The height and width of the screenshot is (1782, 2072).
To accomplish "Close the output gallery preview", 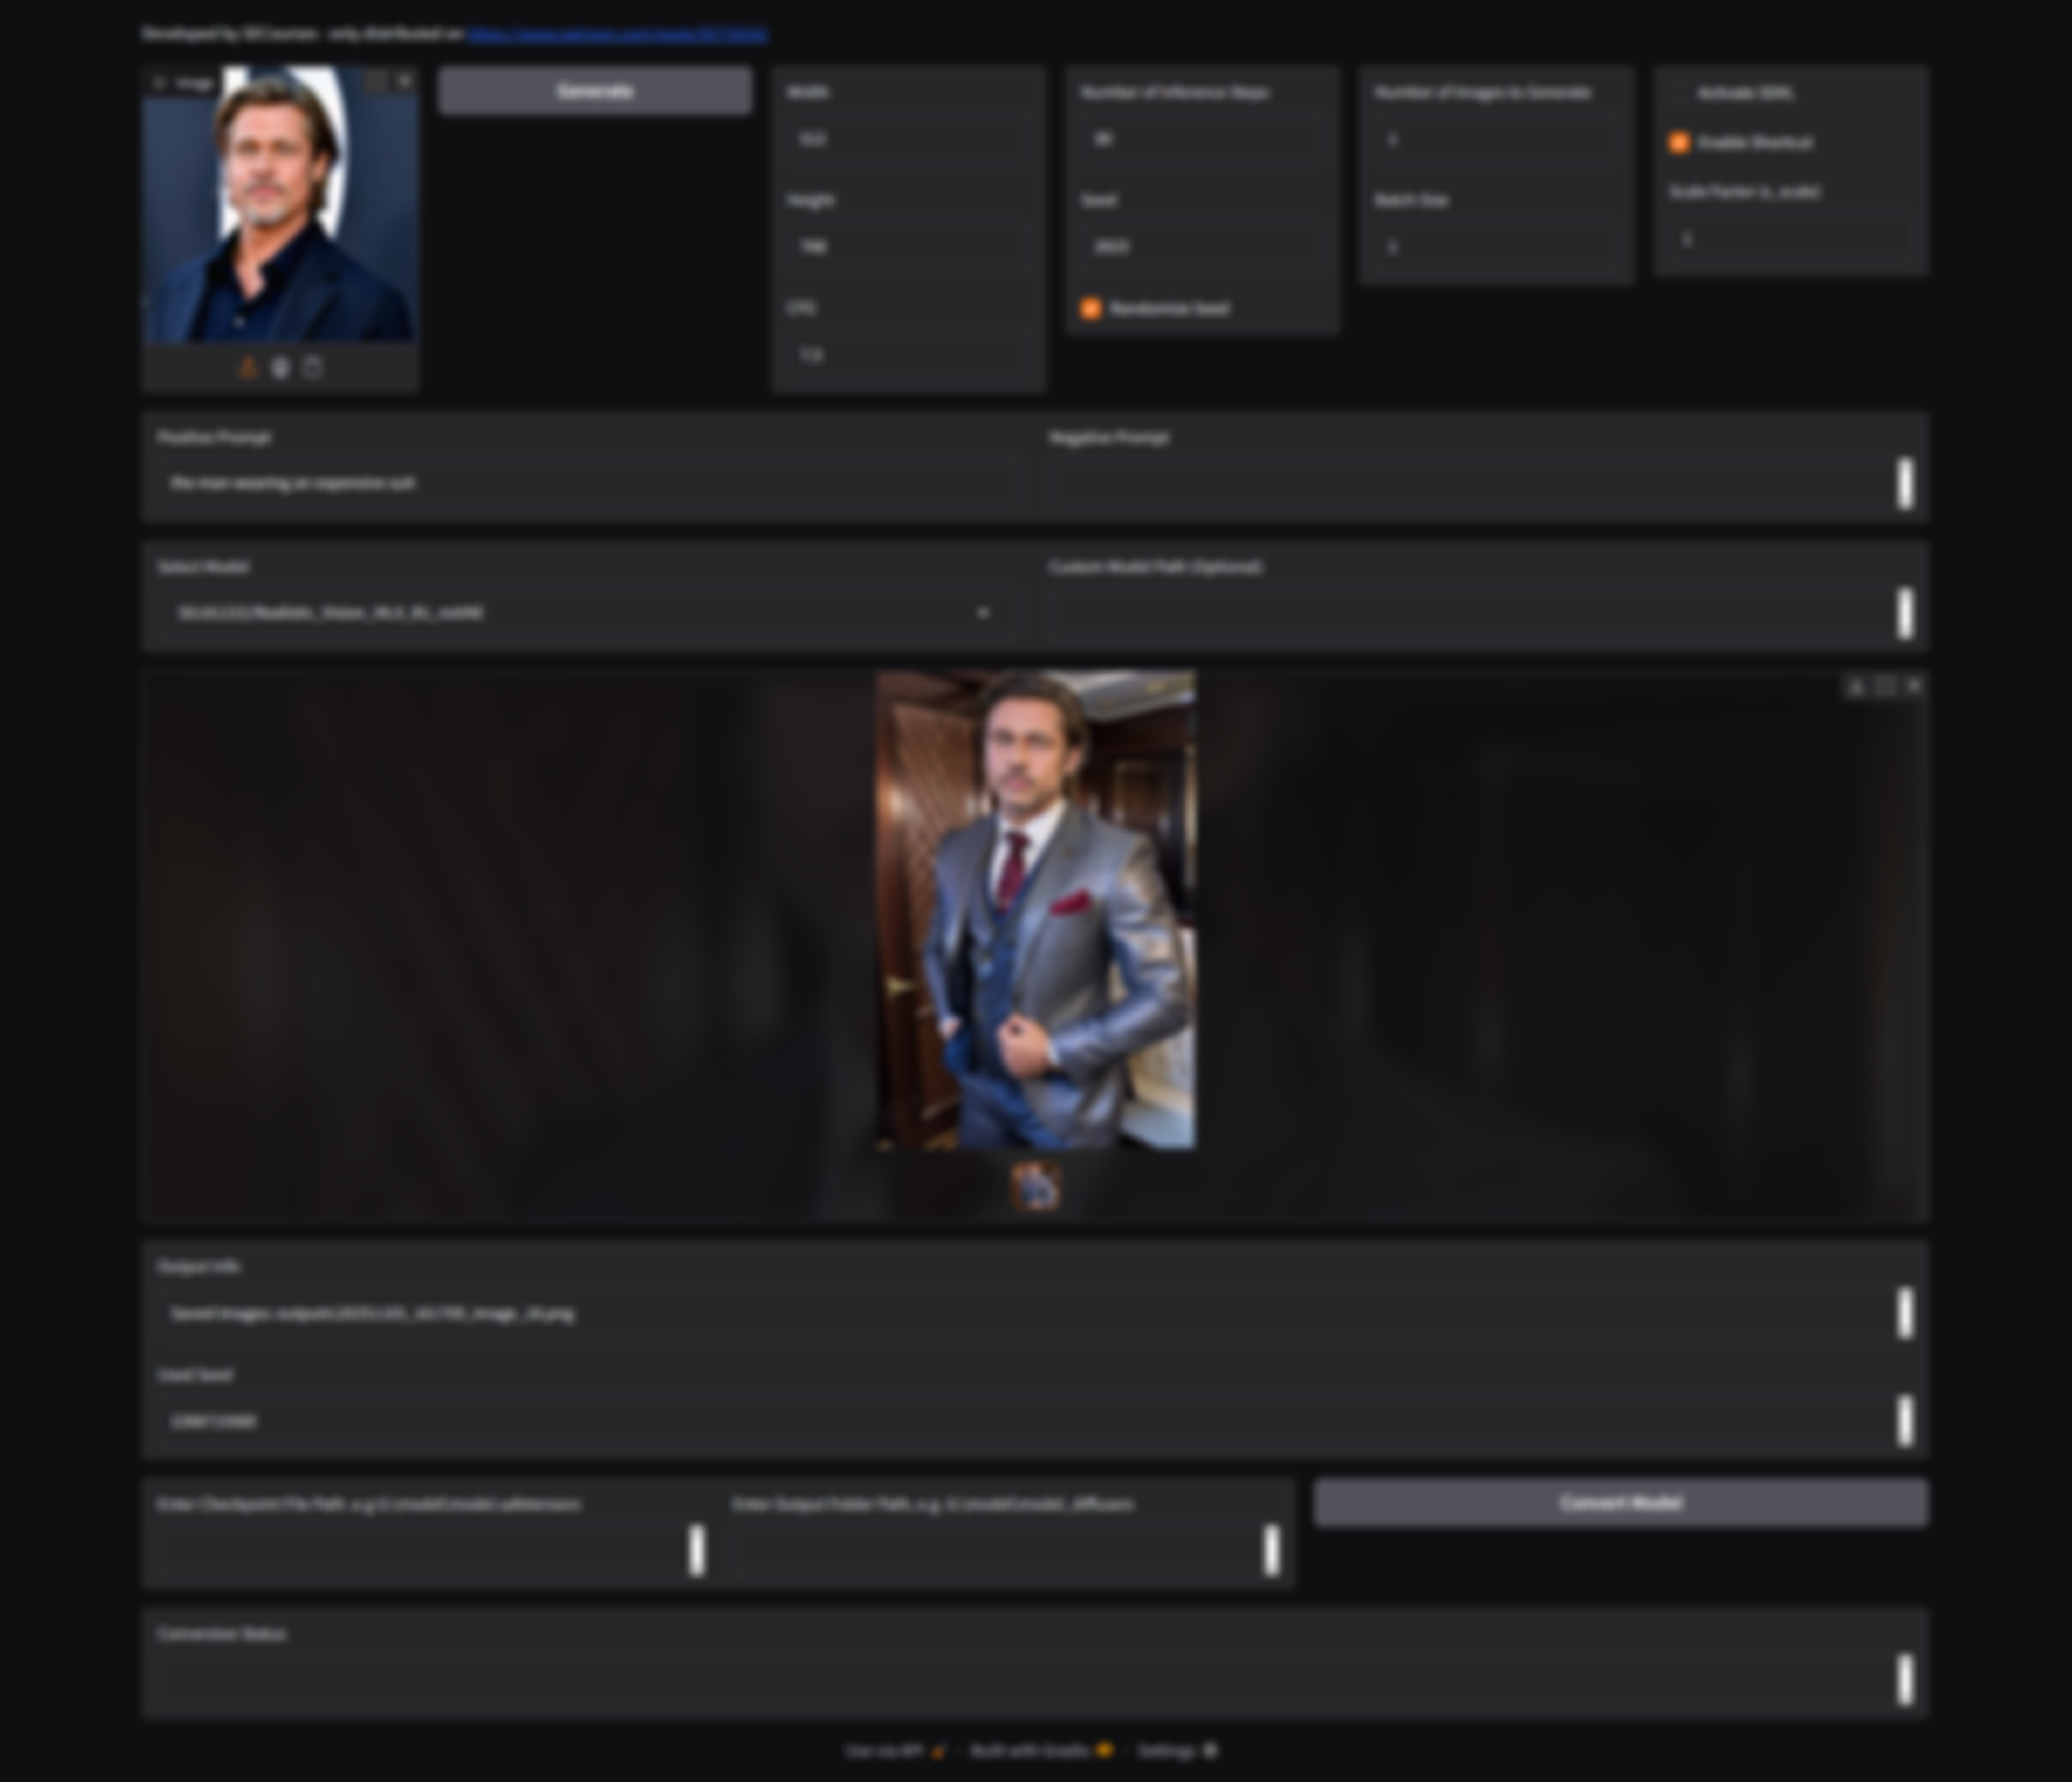I will point(1914,686).
